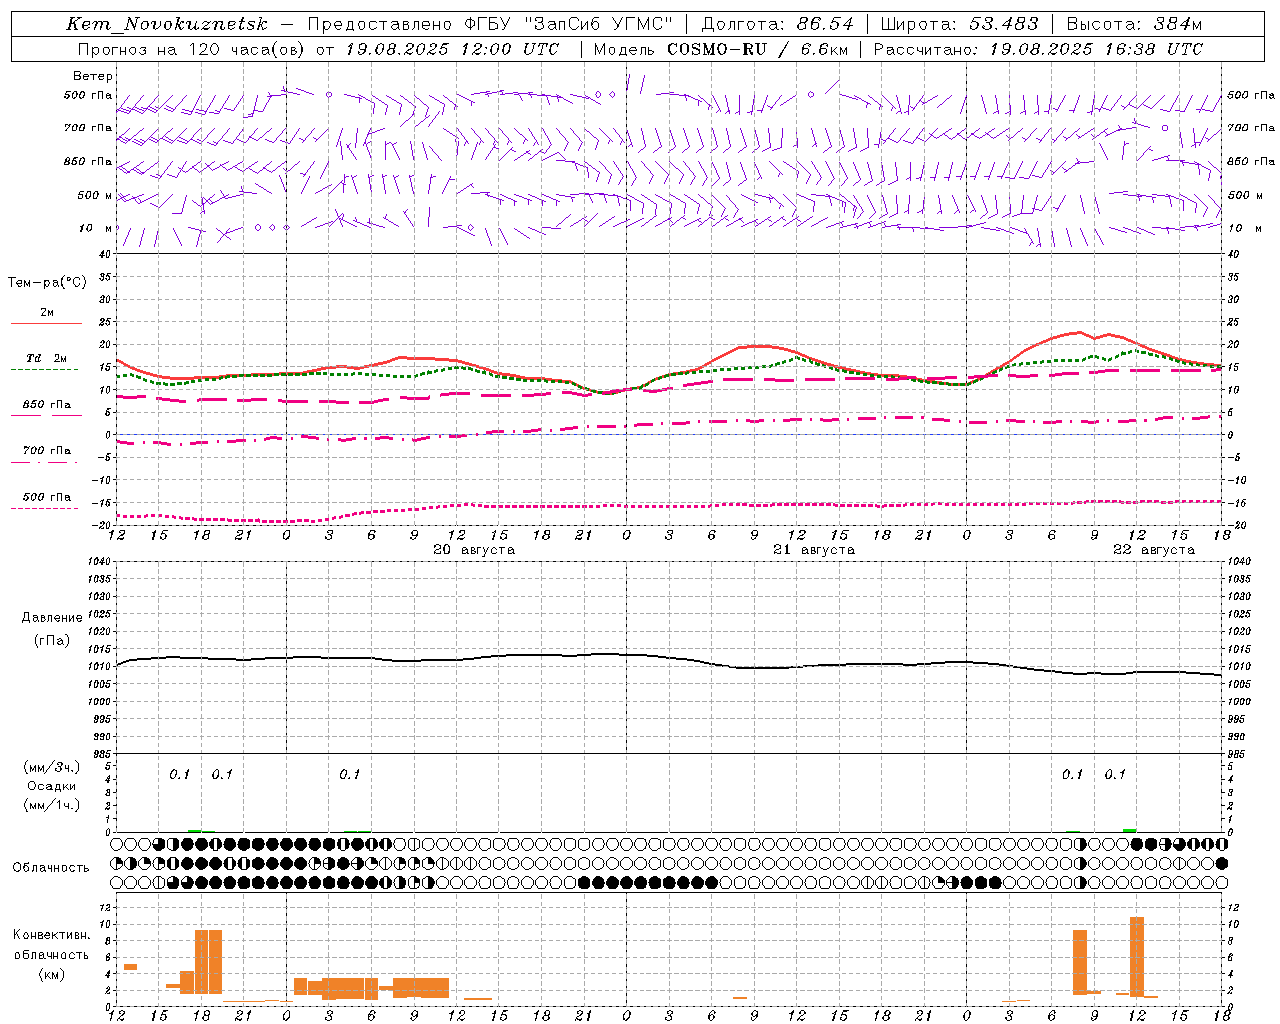Click the "21 августа" date label
The width and height of the screenshot is (1280, 1024).
click(x=814, y=550)
